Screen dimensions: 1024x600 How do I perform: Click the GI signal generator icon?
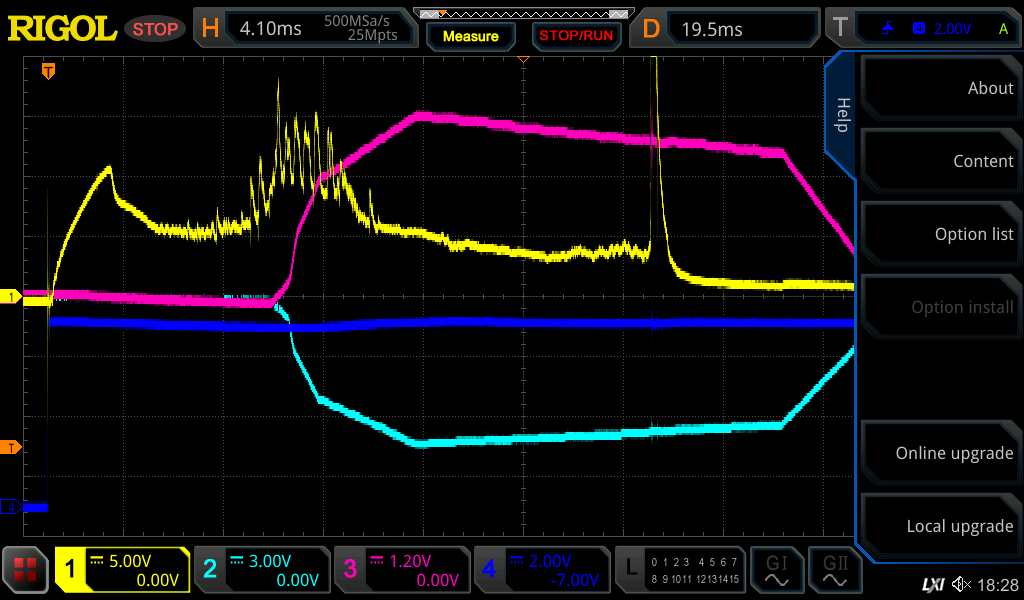point(776,570)
